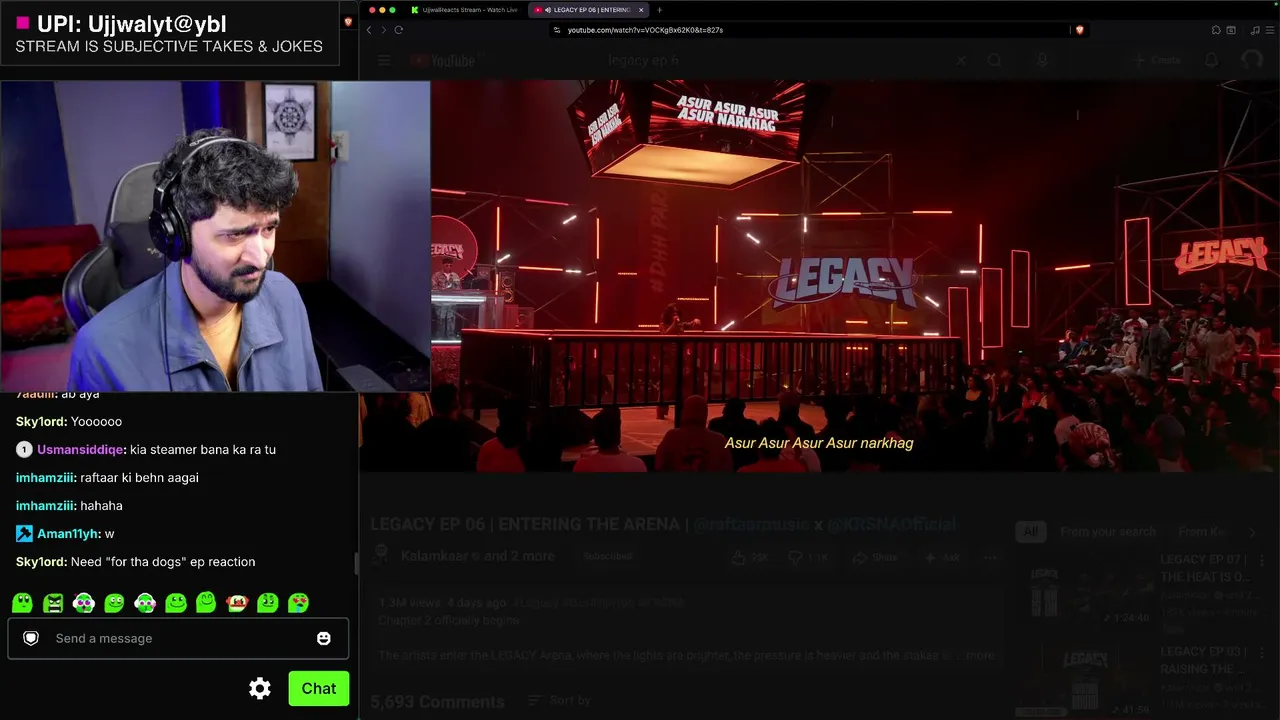Select the From your search chip

click(1107, 532)
